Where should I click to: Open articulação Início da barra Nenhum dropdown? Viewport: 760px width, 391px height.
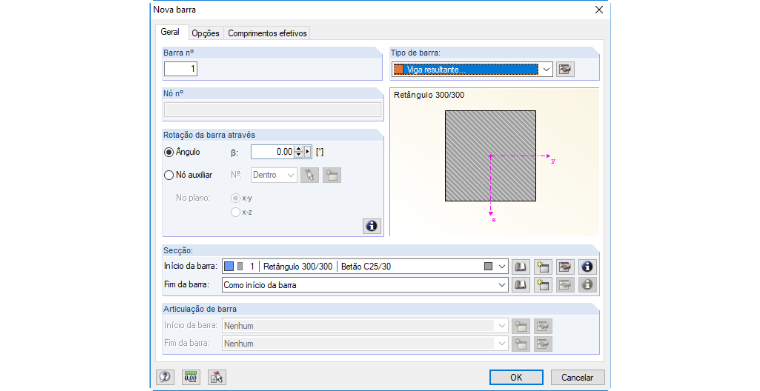coord(502,326)
